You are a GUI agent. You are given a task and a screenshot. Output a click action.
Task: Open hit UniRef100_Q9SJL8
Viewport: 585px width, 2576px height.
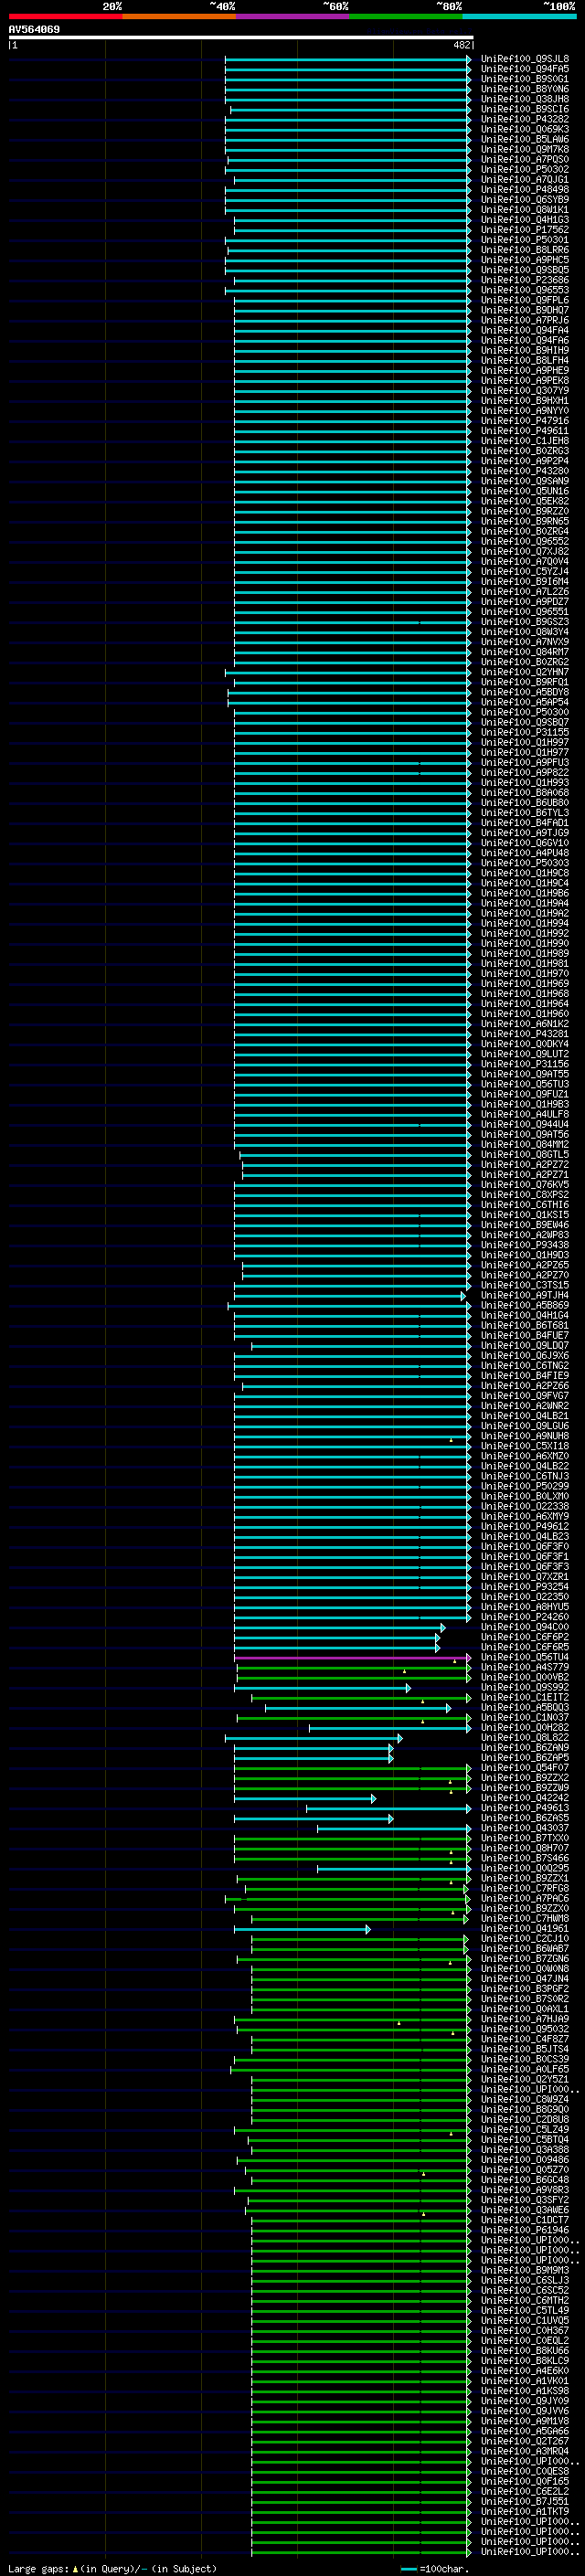point(525,59)
